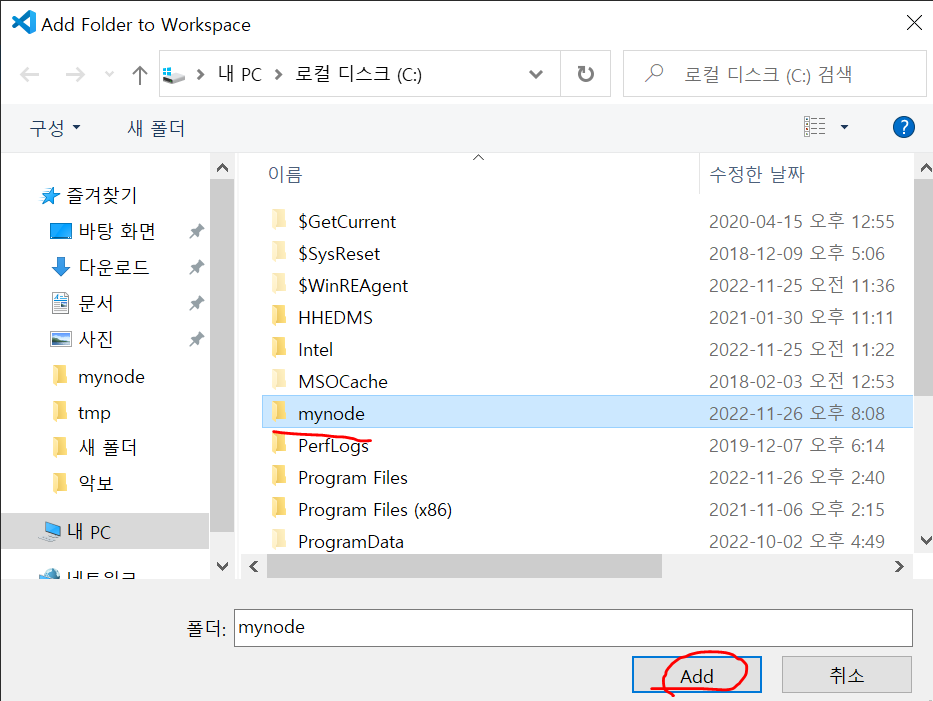
Task: Expand the address bar history dropdown
Action: click(536, 73)
